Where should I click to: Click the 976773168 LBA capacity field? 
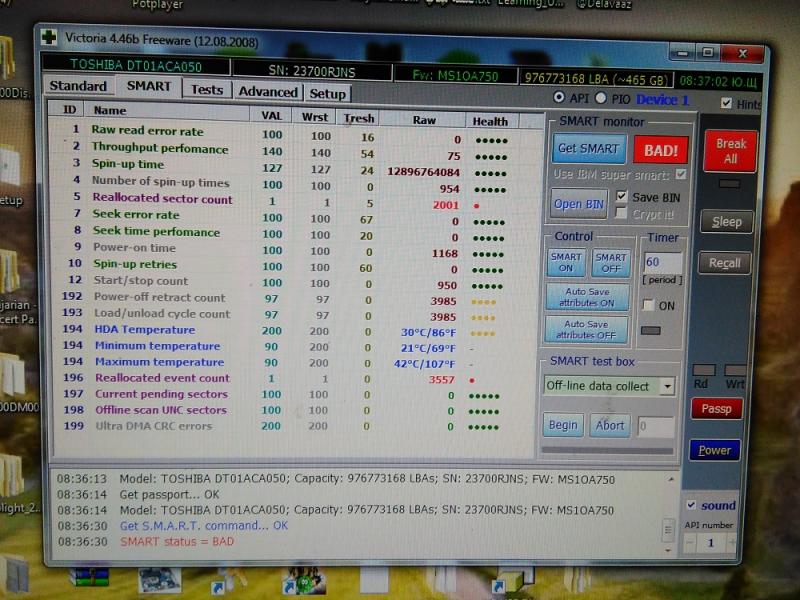click(x=595, y=79)
